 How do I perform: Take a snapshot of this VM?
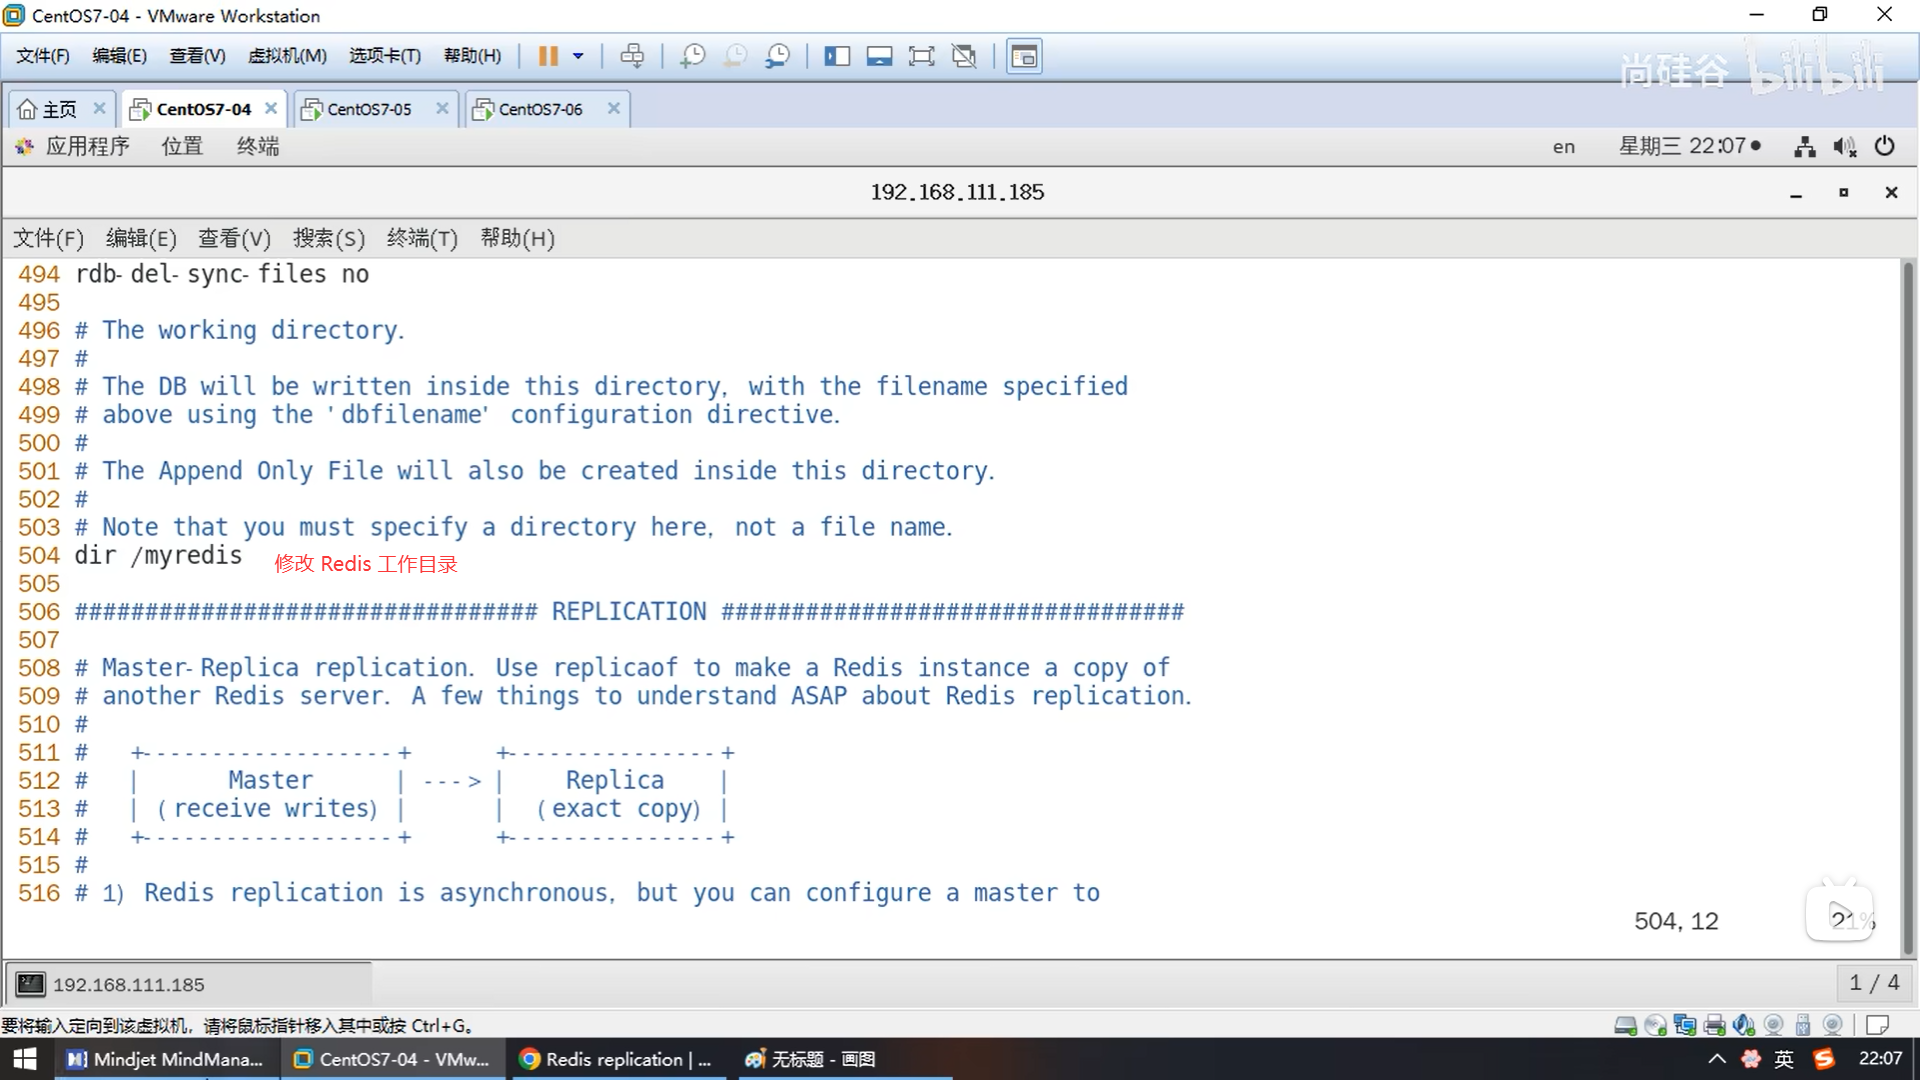(692, 56)
